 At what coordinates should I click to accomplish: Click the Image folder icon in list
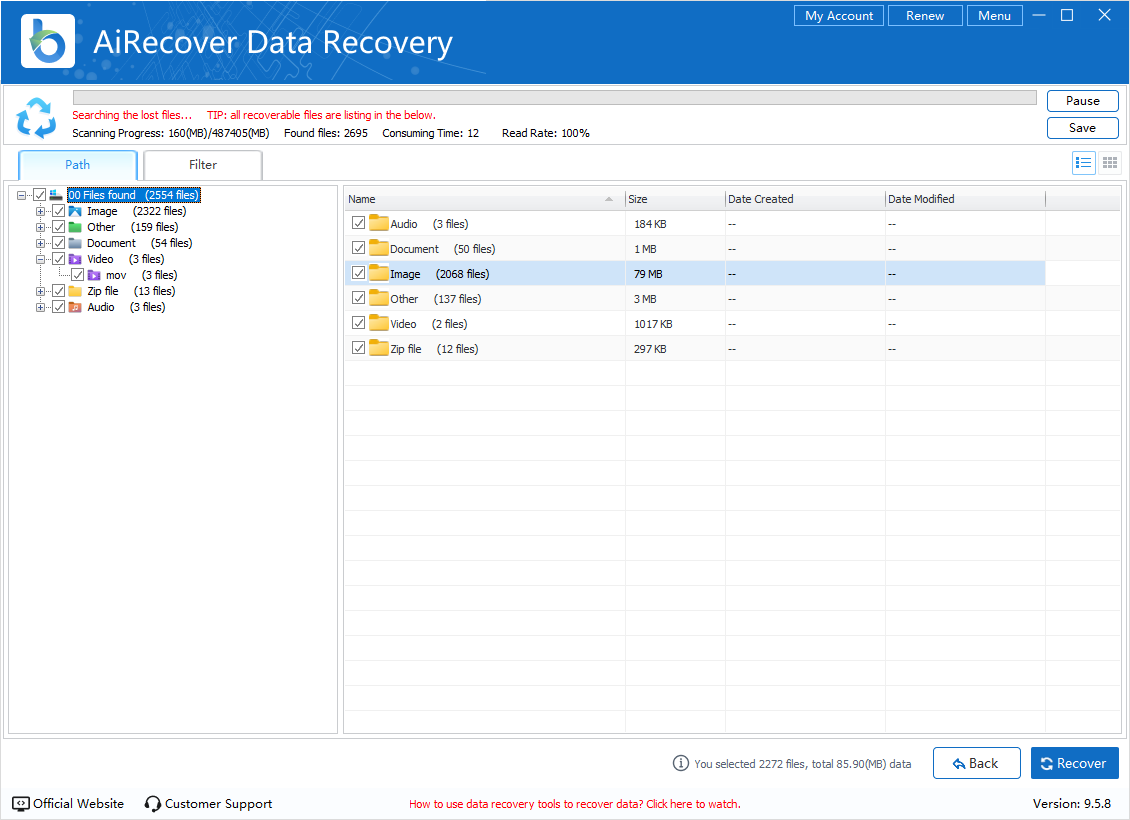pos(378,273)
